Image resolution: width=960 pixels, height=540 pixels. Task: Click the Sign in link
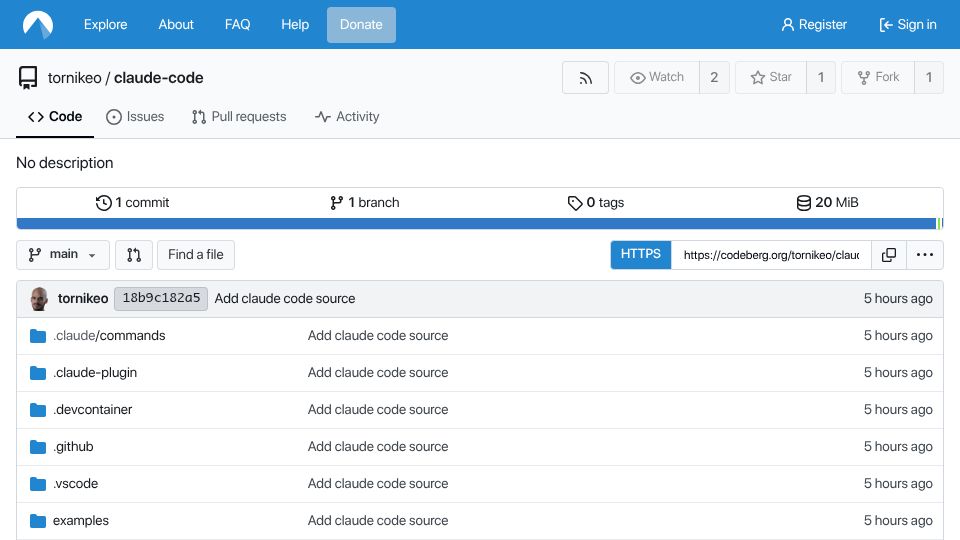point(908,24)
